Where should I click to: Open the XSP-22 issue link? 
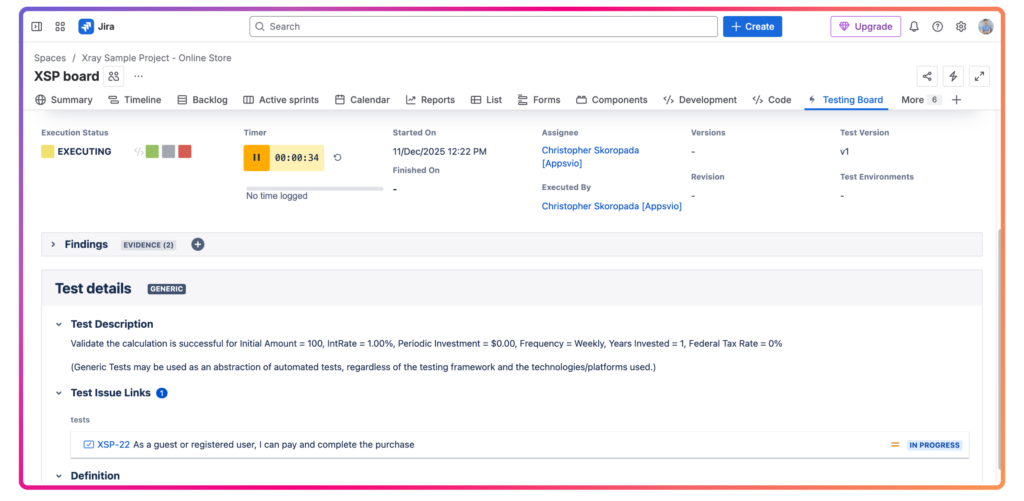[x=113, y=445]
